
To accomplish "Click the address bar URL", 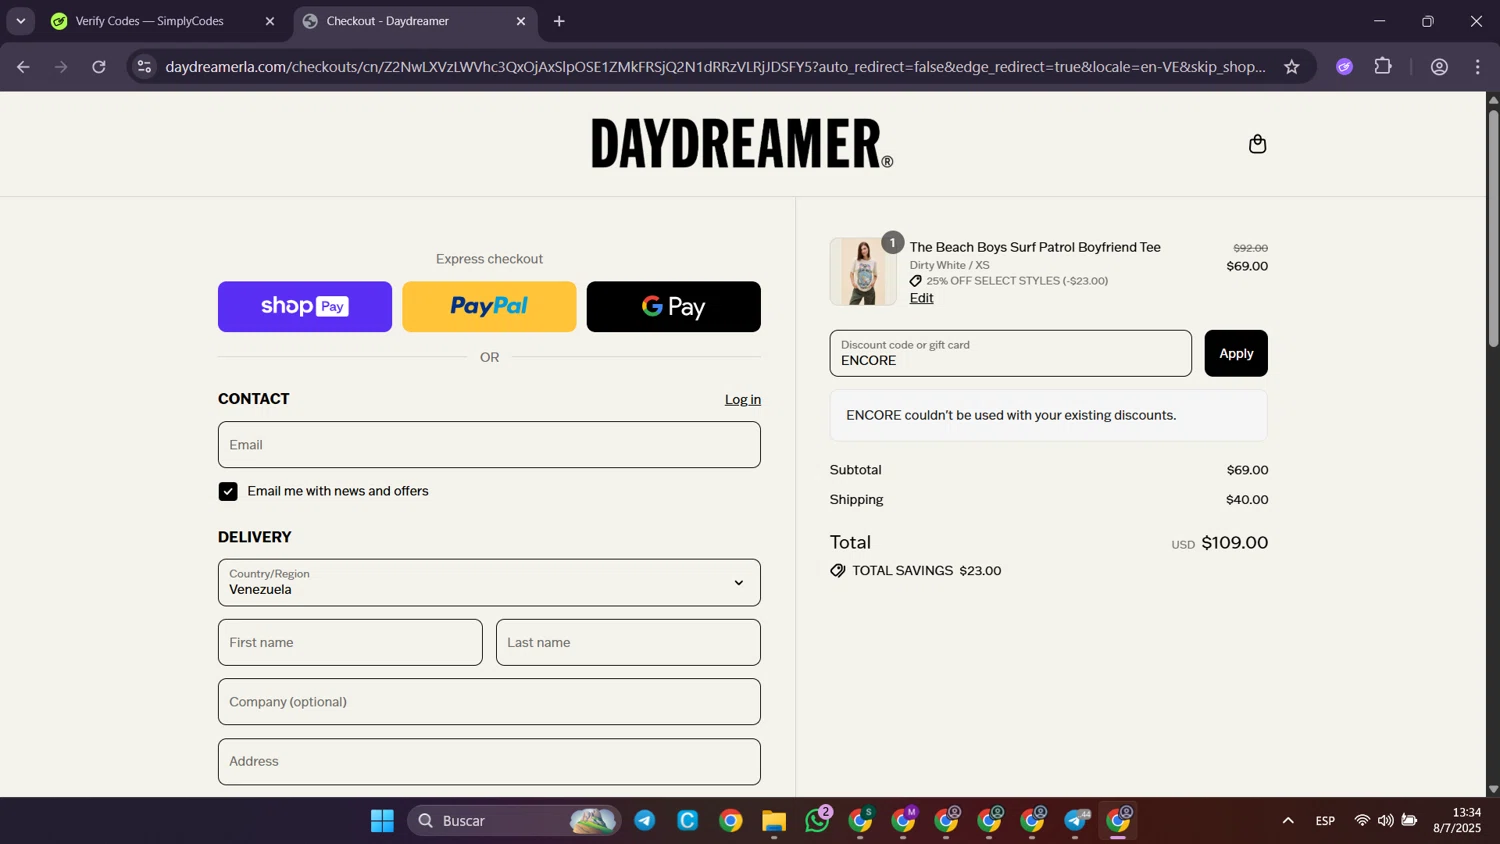I will click(715, 67).
